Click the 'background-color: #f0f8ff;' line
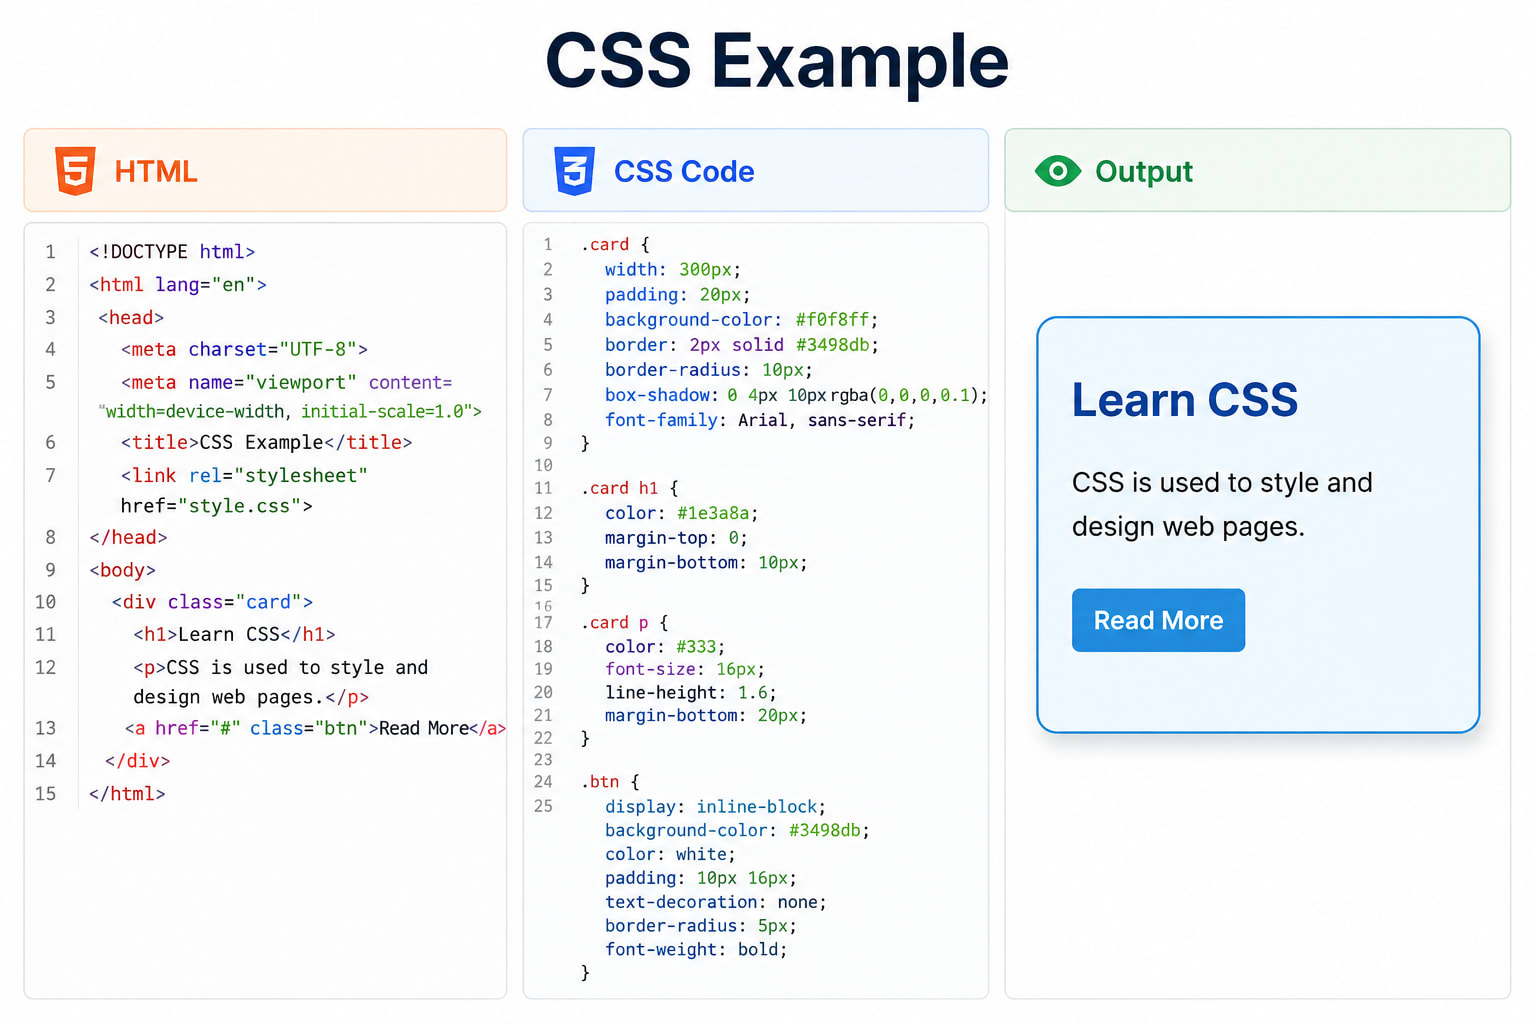Screen dimensions: 1536x1024 [x=741, y=320]
